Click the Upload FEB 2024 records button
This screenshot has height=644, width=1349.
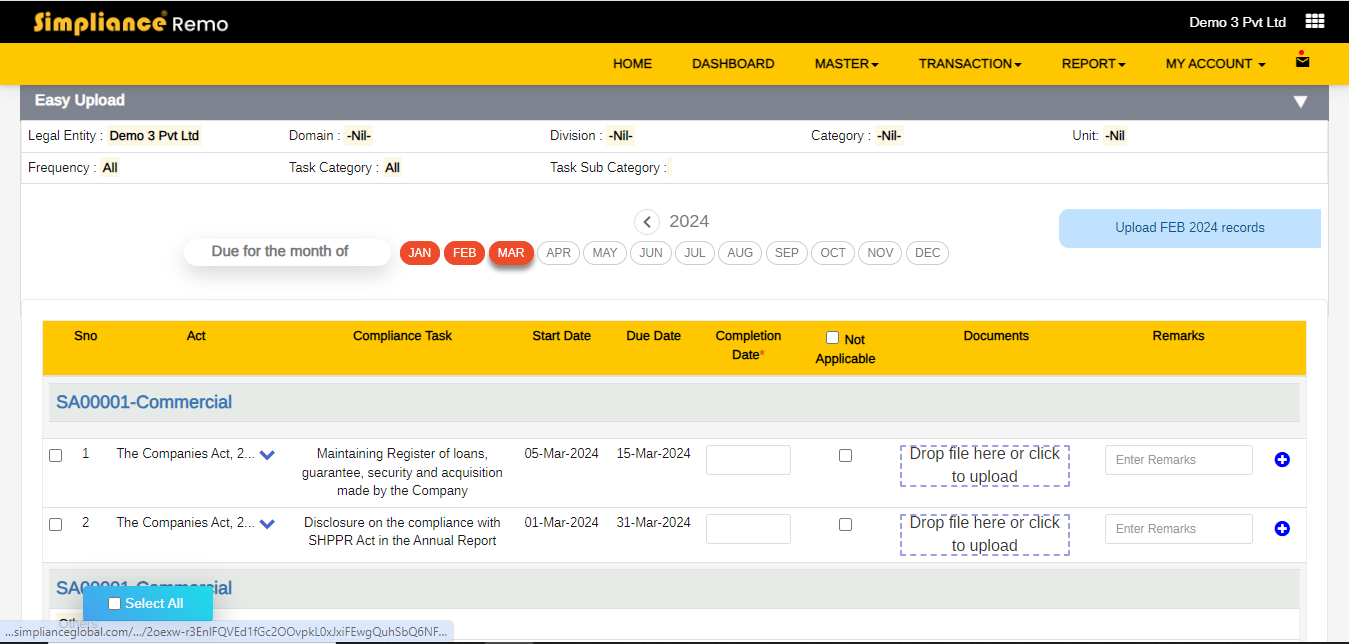tap(1189, 228)
